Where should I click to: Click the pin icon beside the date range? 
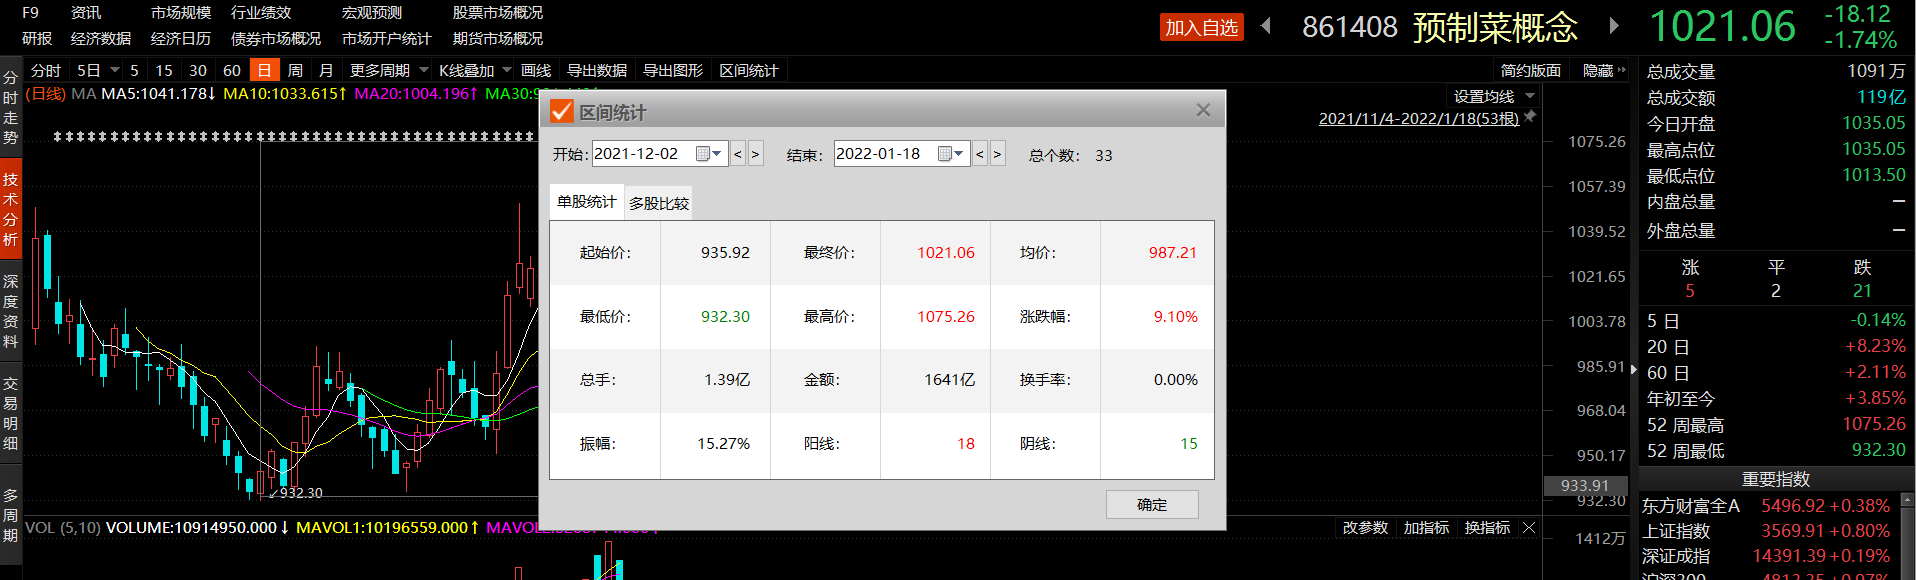coord(1530,117)
